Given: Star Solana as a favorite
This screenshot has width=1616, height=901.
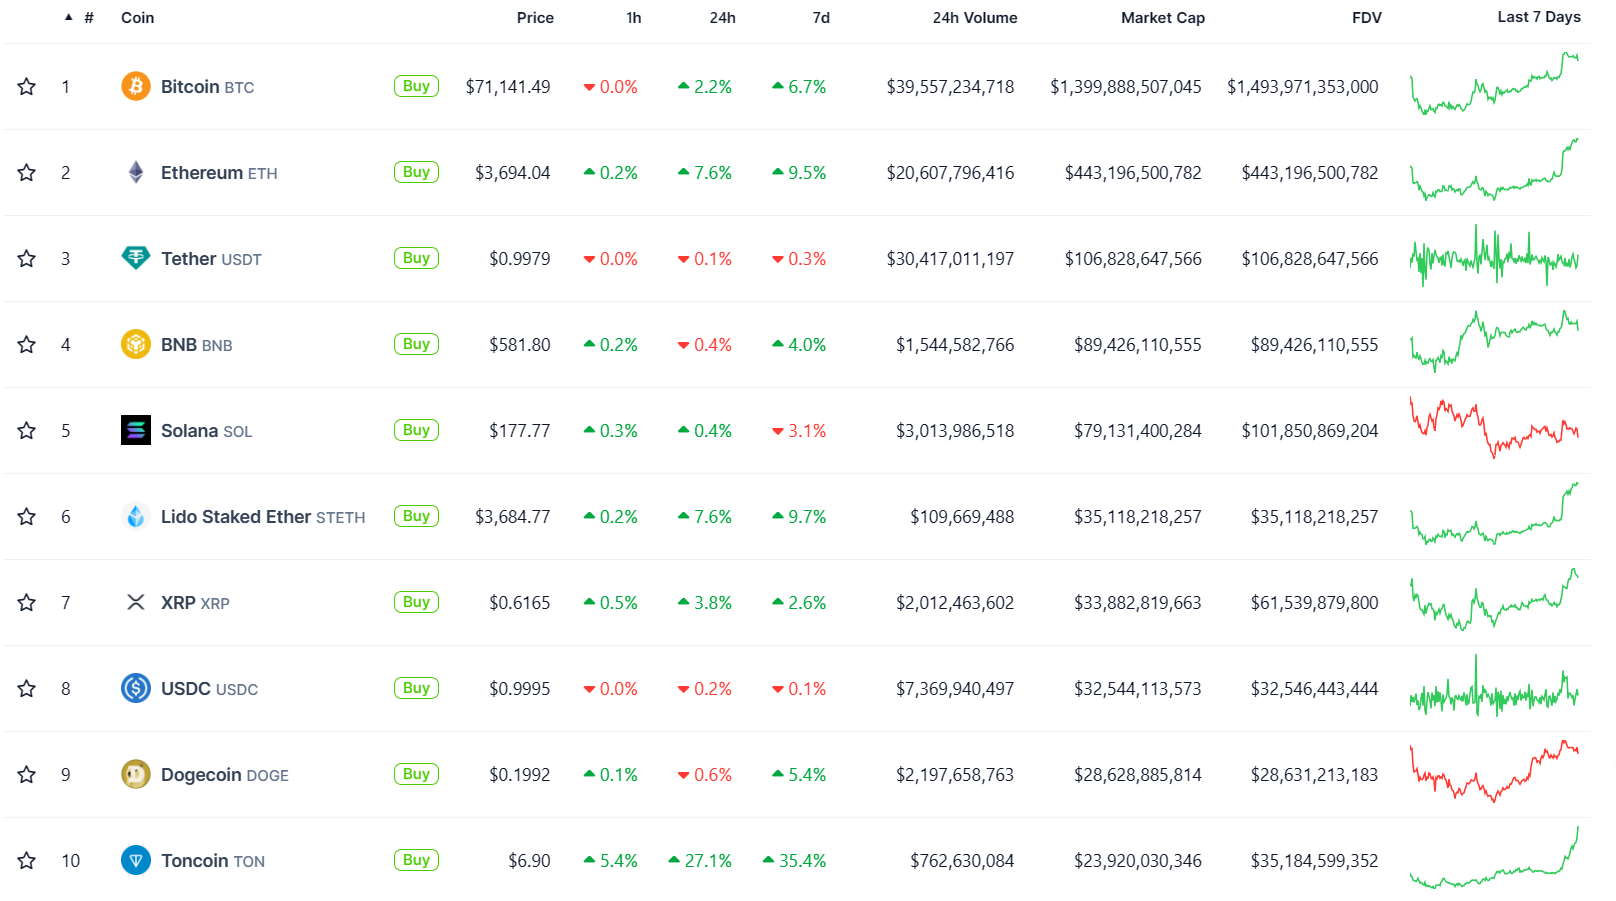Looking at the screenshot, I should tap(27, 431).
